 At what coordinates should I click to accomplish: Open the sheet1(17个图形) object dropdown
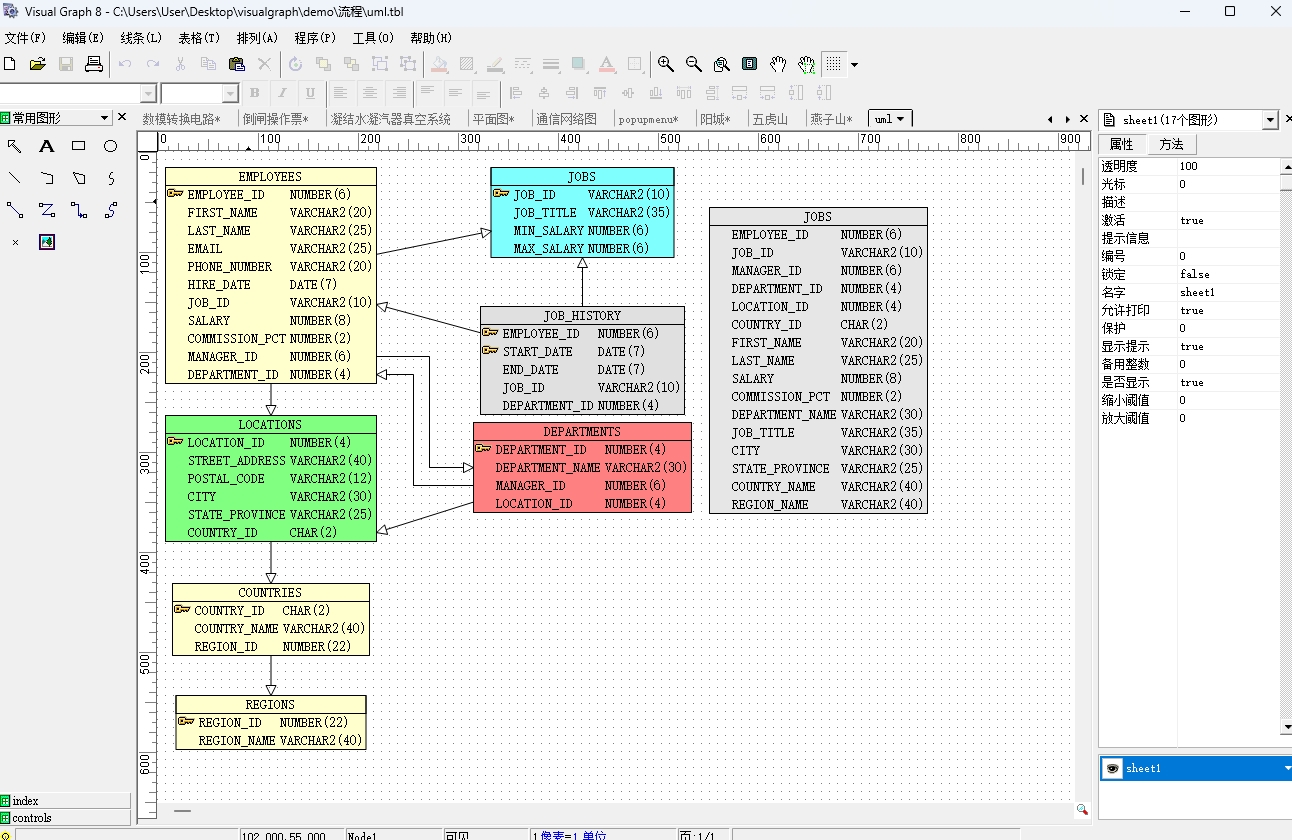[1271, 120]
